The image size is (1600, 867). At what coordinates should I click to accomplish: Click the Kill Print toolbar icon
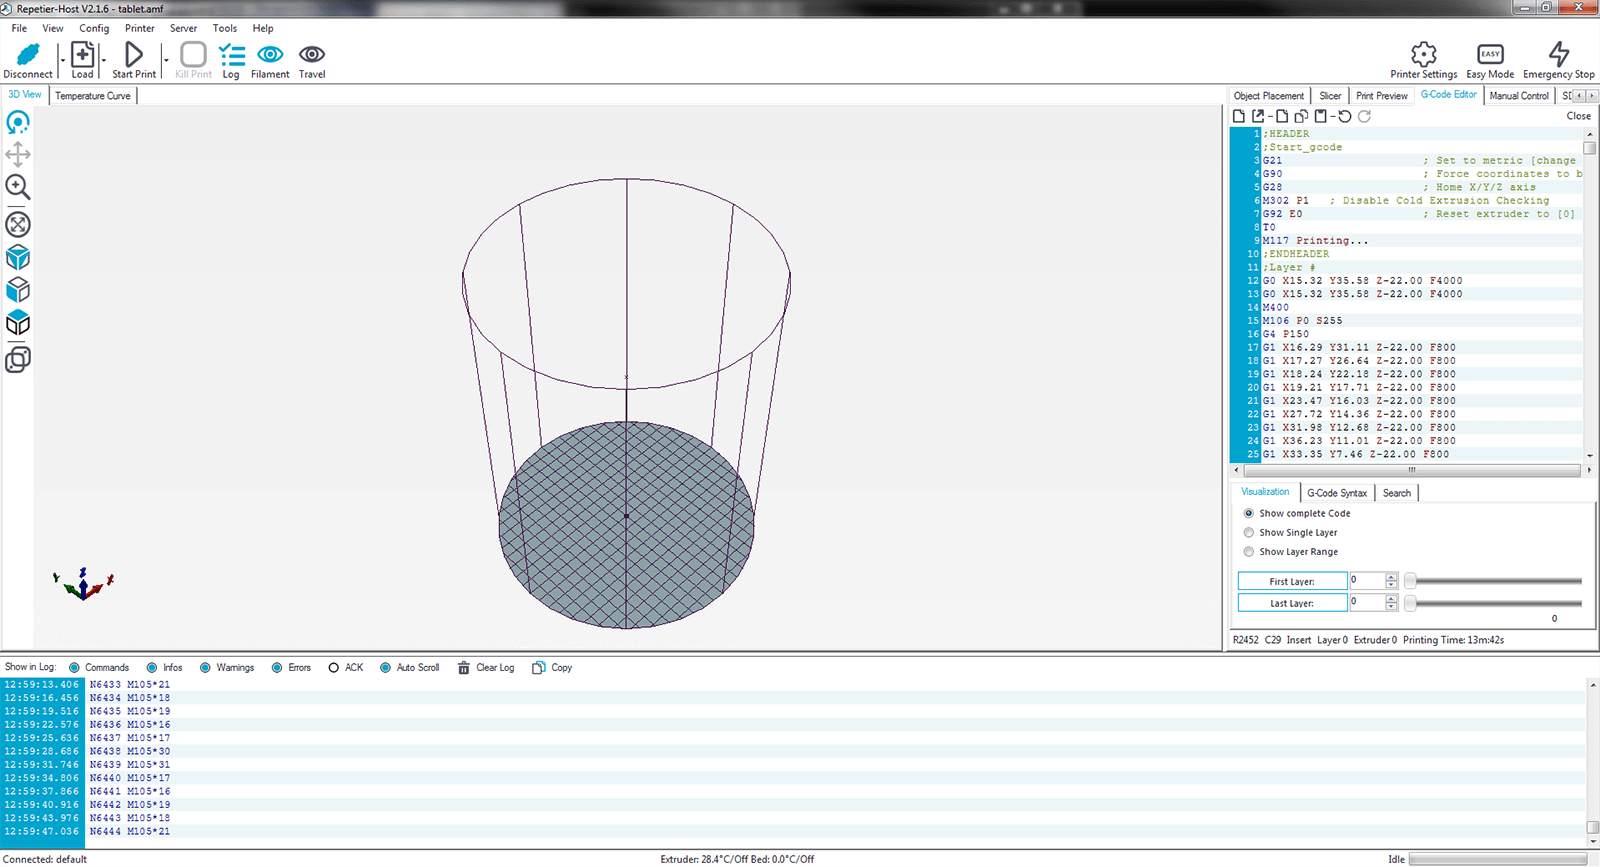click(193, 54)
